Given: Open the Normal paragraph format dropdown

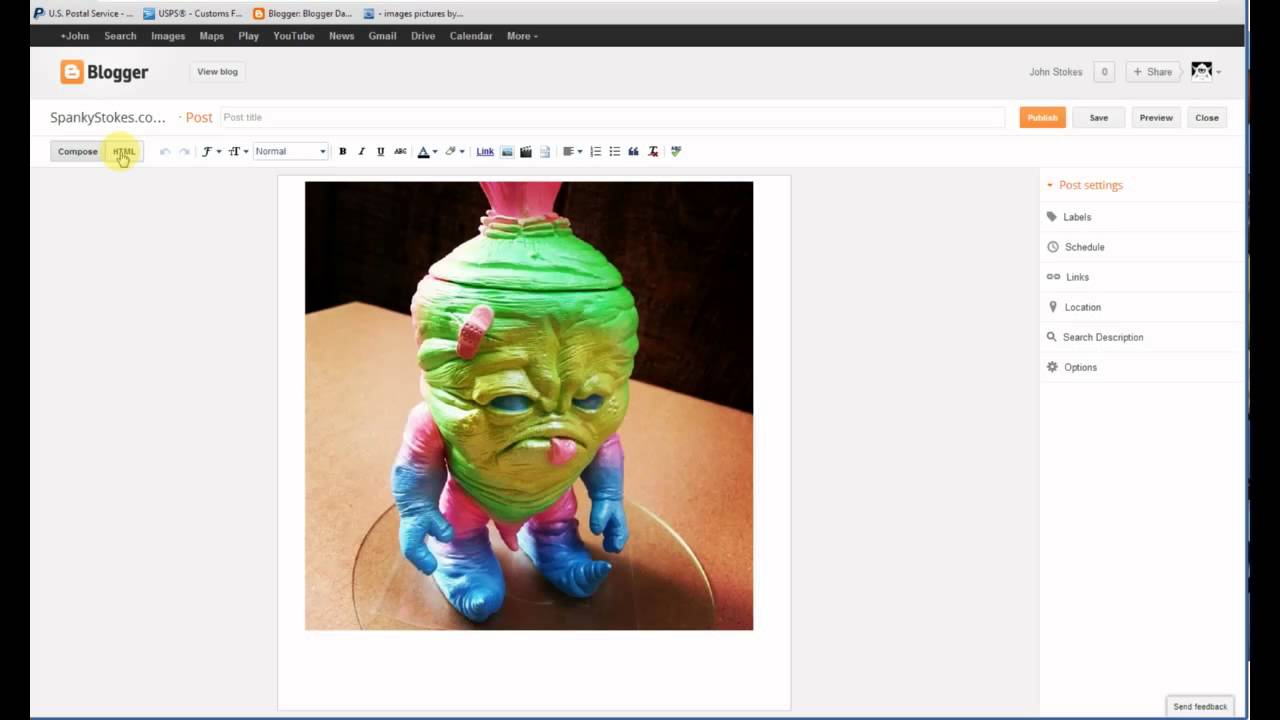Looking at the screenshot, I should 290,152.
